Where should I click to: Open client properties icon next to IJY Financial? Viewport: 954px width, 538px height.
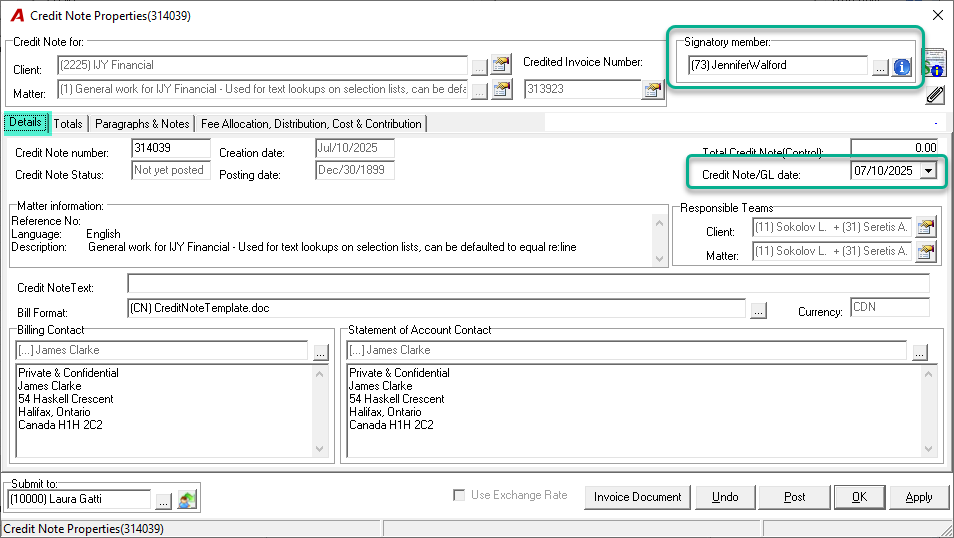(x=501, y=65)
